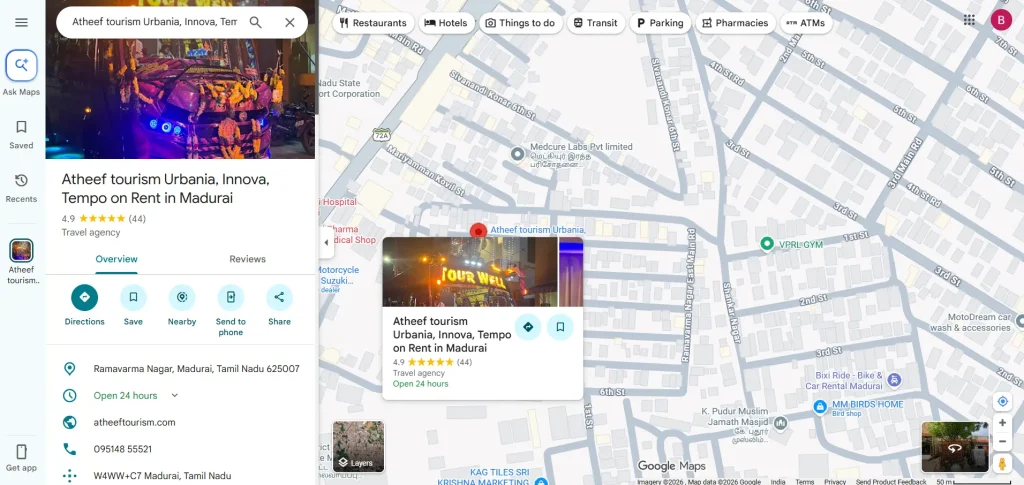
Task: Filter map by Restaurants
Action: [x=373, y=23]
